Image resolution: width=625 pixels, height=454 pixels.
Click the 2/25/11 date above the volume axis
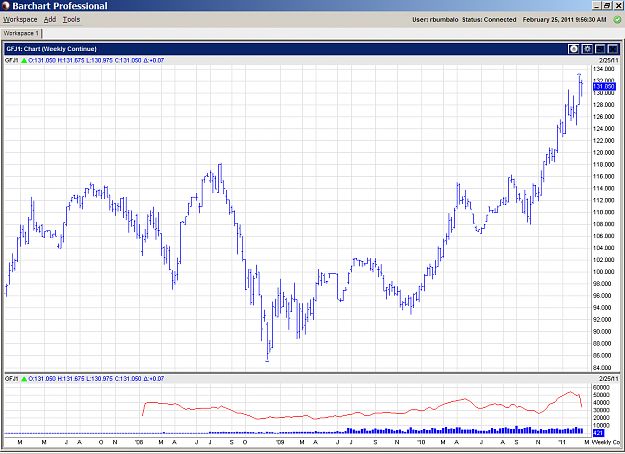(609, 379)
